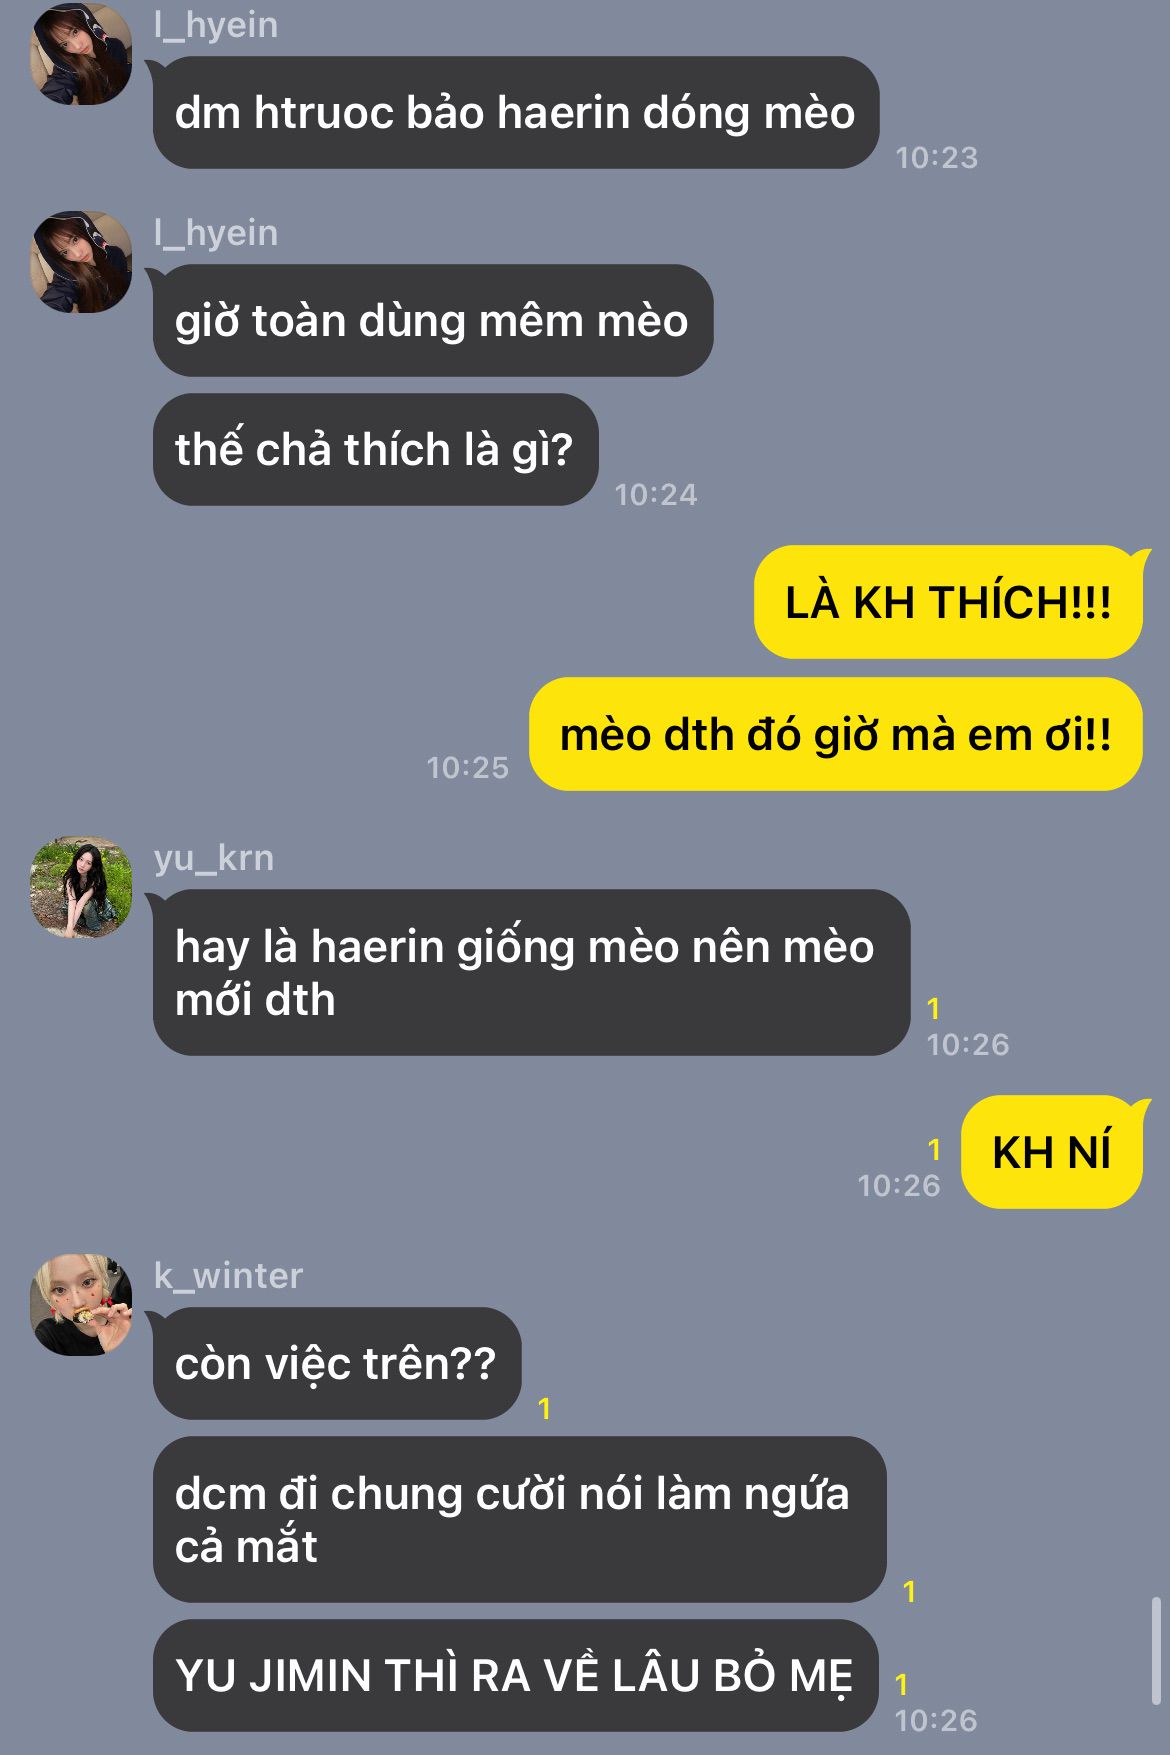Screen dimensions: 1170x1755
Task: Tap the "thế chả thích là gì?" message
Action: [375, 449]
